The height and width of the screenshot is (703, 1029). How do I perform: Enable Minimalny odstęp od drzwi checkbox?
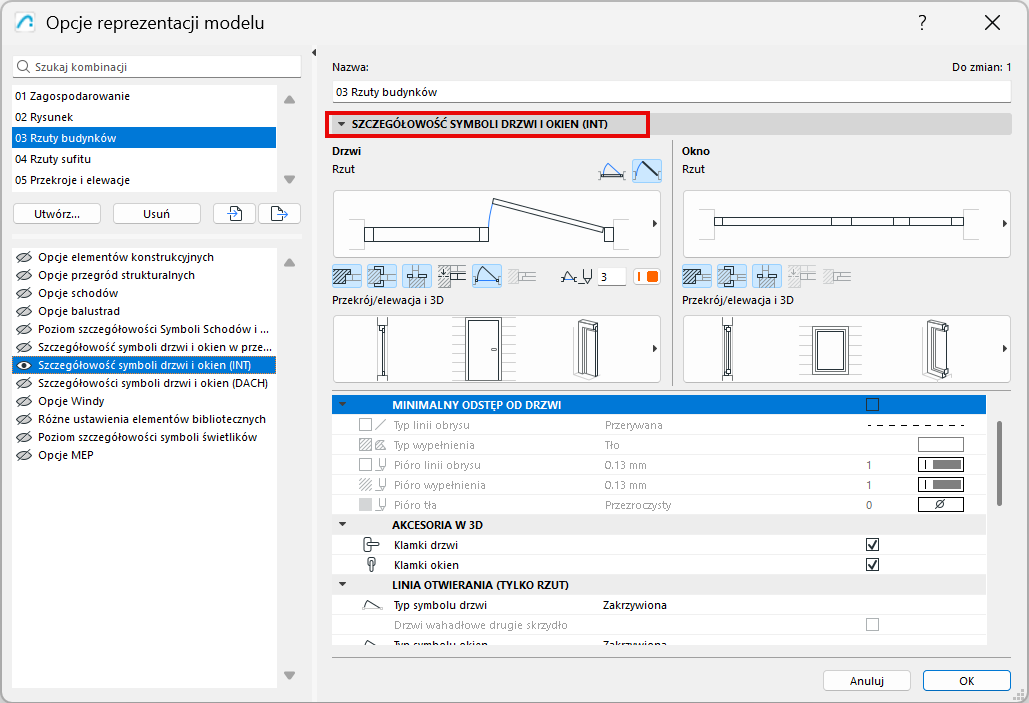pos(872,405)
